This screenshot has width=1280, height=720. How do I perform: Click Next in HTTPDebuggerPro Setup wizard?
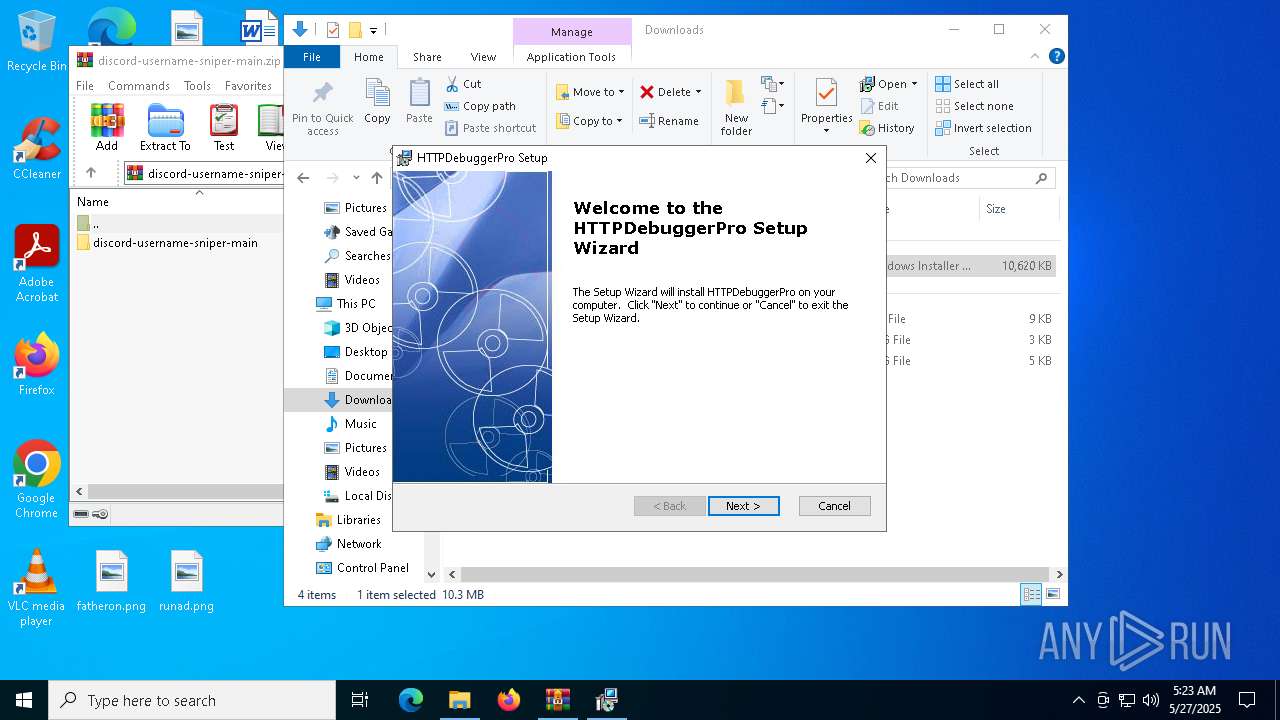coord(743,506)
